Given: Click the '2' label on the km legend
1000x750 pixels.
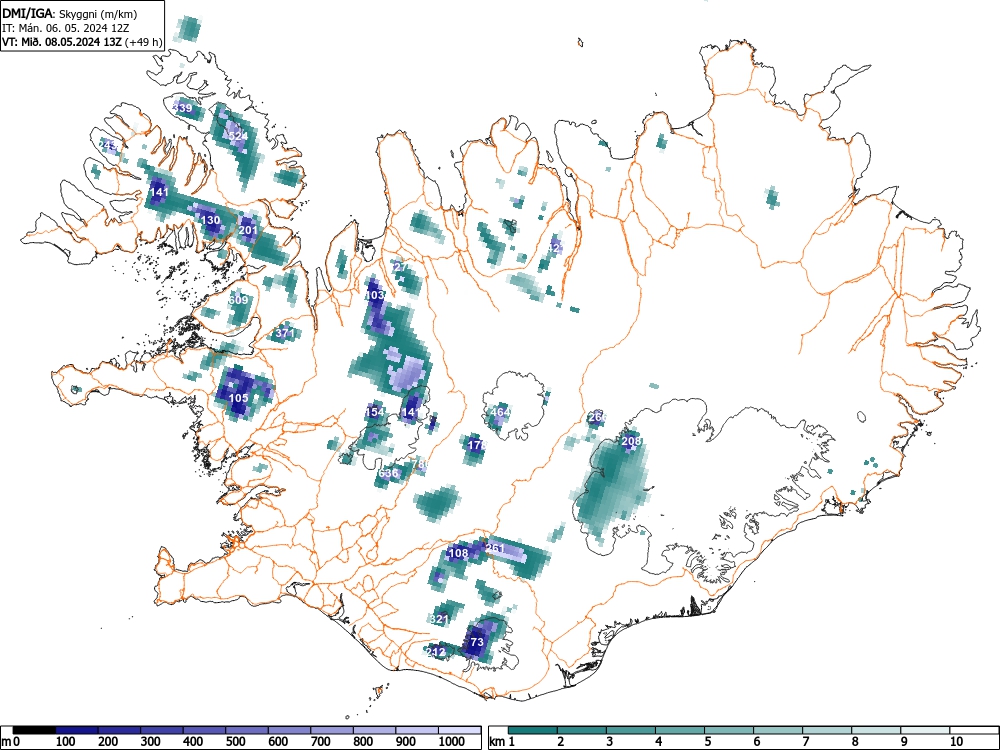Looking at the screenshot, I should 561,742.
